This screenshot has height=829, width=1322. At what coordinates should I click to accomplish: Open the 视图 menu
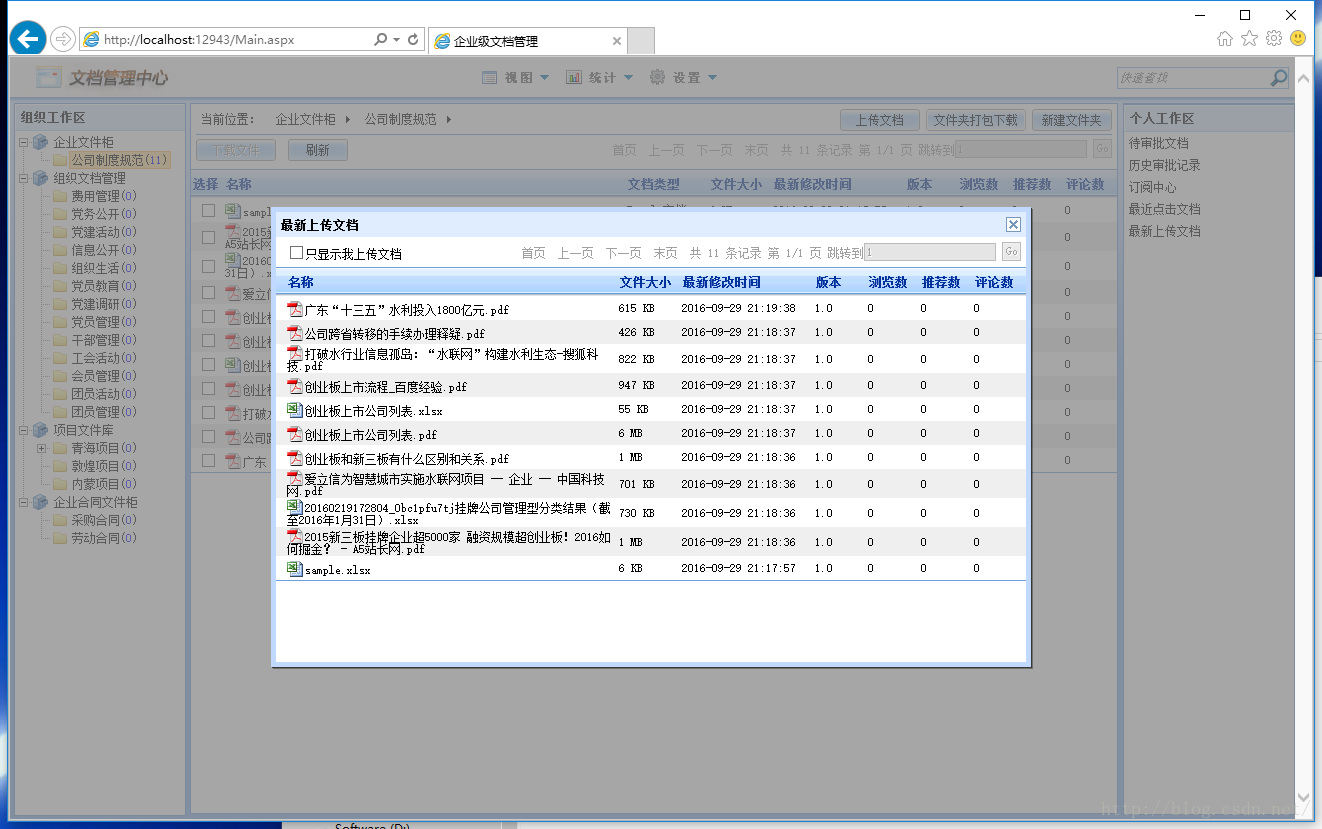(x=516, y=77)
